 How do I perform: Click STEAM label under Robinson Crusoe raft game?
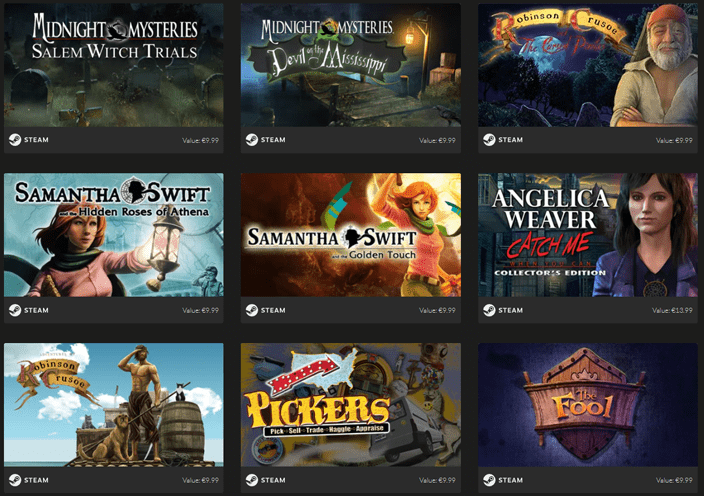point(36,480)
